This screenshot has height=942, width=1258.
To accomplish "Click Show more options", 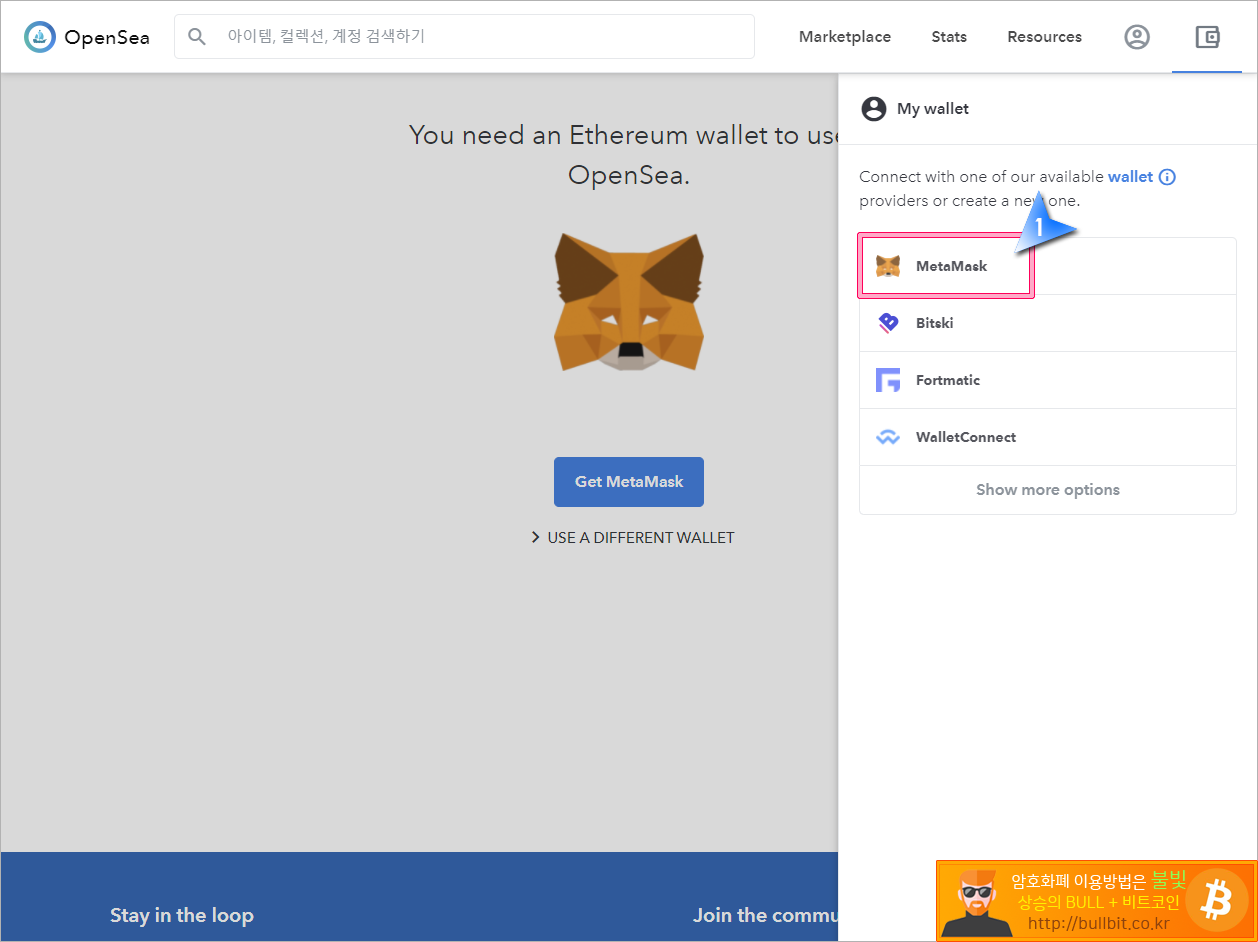I will [1048, 490].
